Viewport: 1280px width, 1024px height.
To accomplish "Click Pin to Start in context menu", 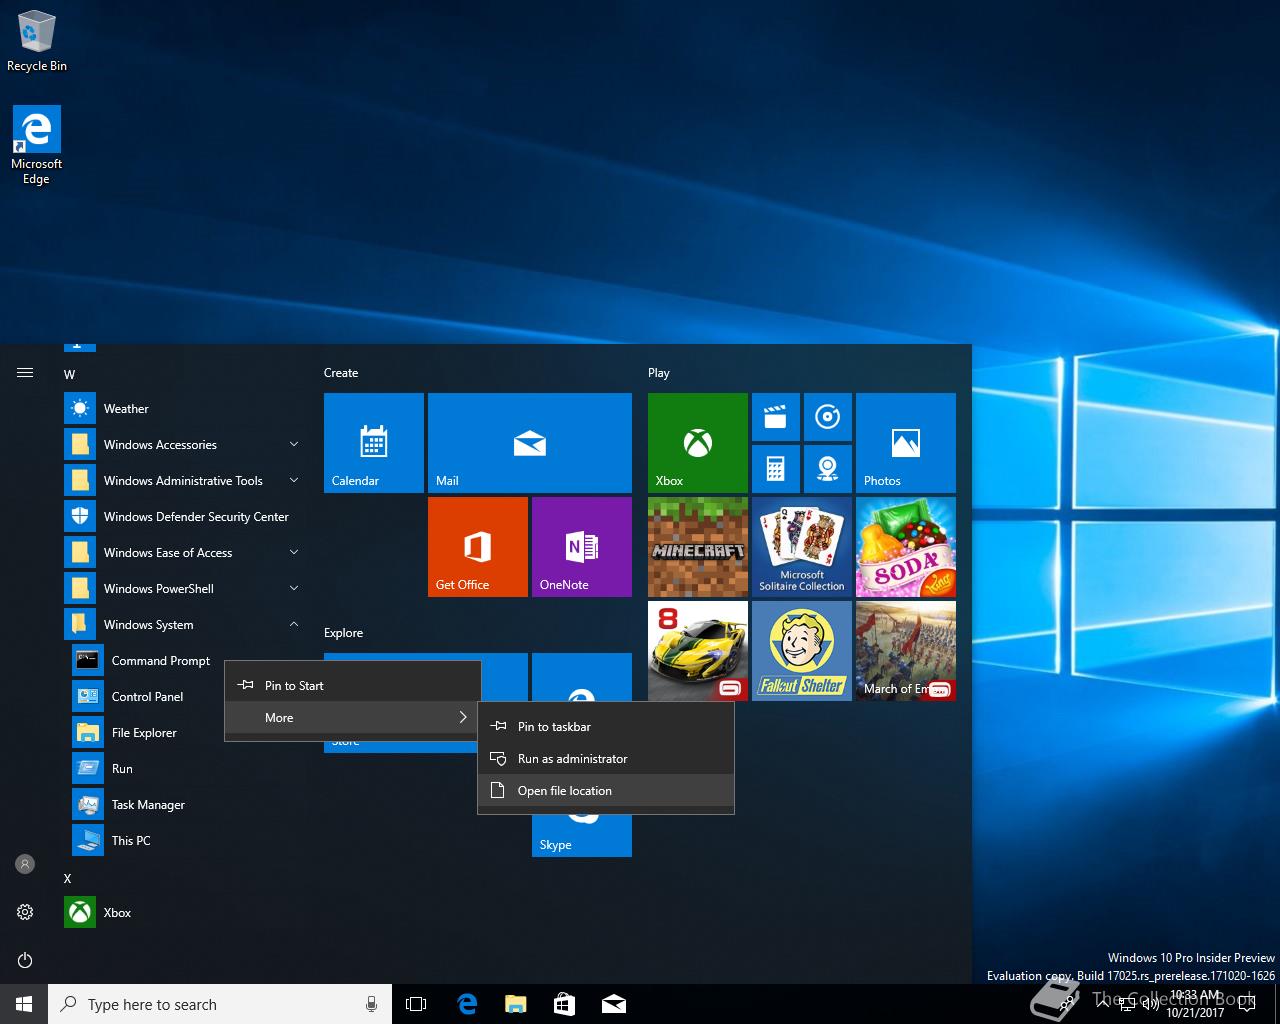I will (294, 686).
